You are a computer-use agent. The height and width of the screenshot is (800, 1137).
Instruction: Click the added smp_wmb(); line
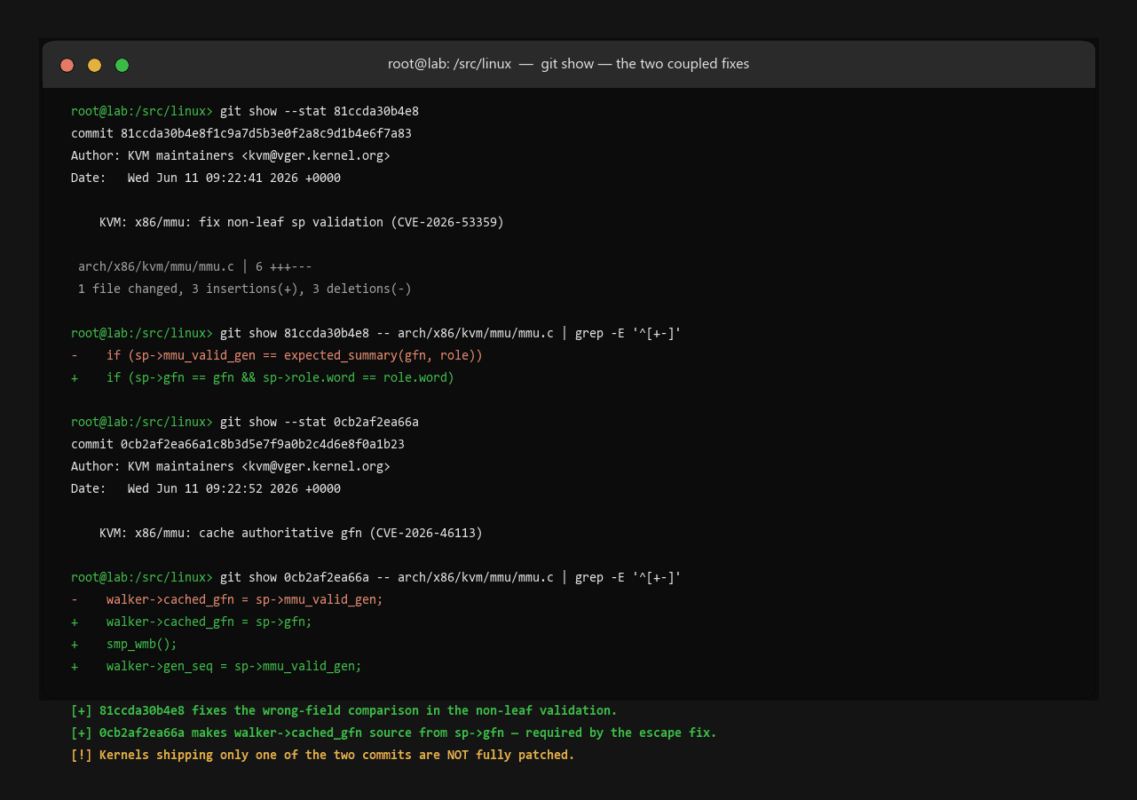(x=123, y=644)
